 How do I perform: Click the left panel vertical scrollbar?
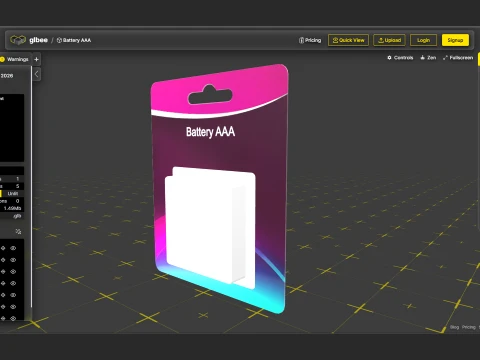pos(32,187)
